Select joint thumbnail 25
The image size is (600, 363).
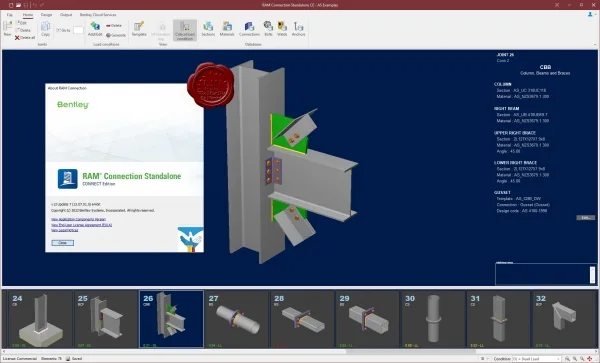click(x=106, y=319)
